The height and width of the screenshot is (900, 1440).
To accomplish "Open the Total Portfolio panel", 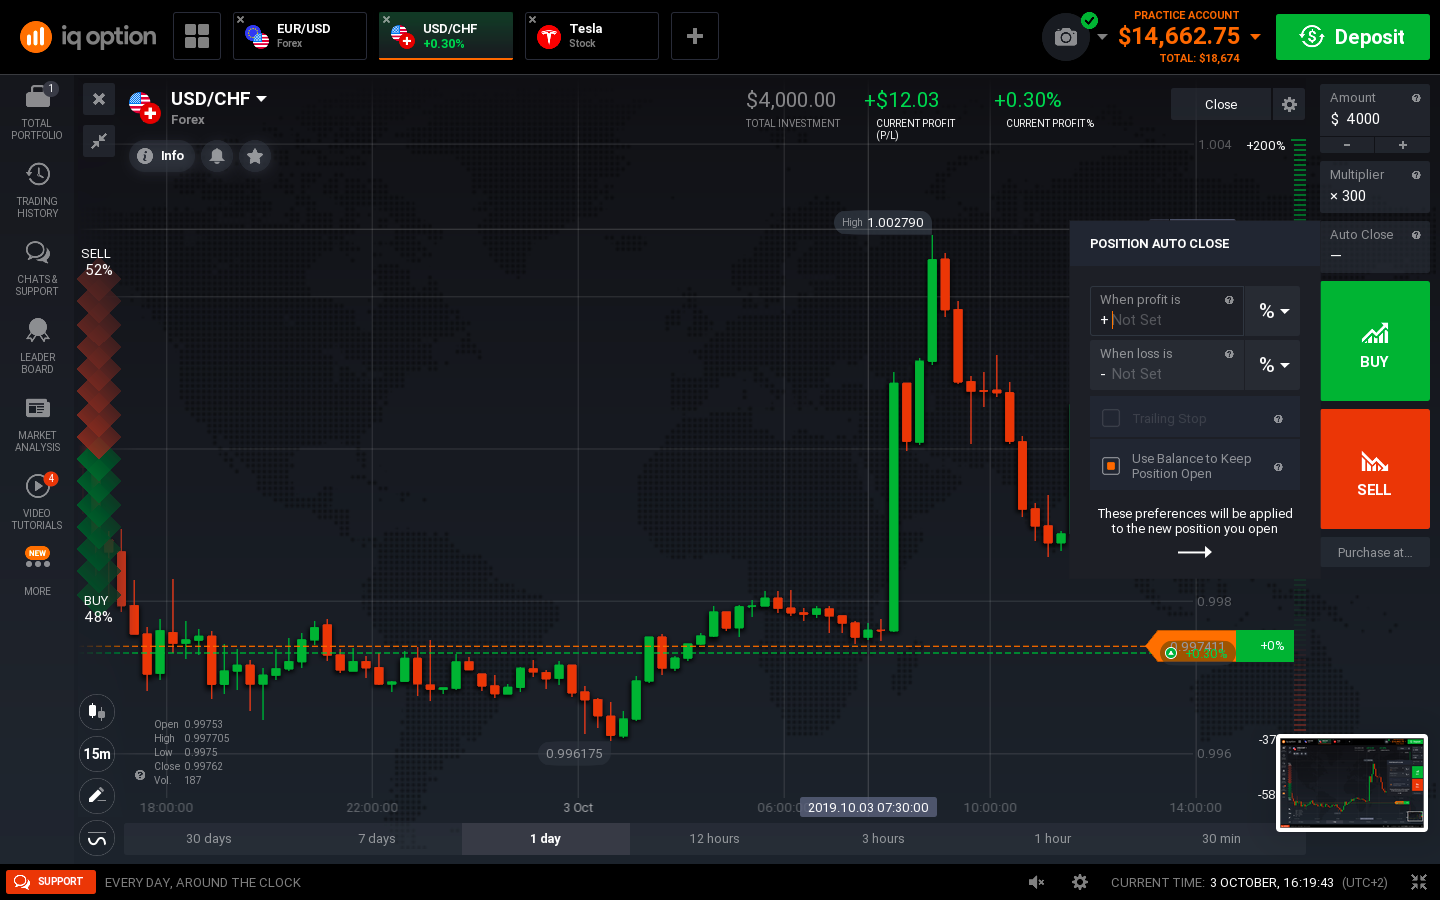I will pos(37,112).
